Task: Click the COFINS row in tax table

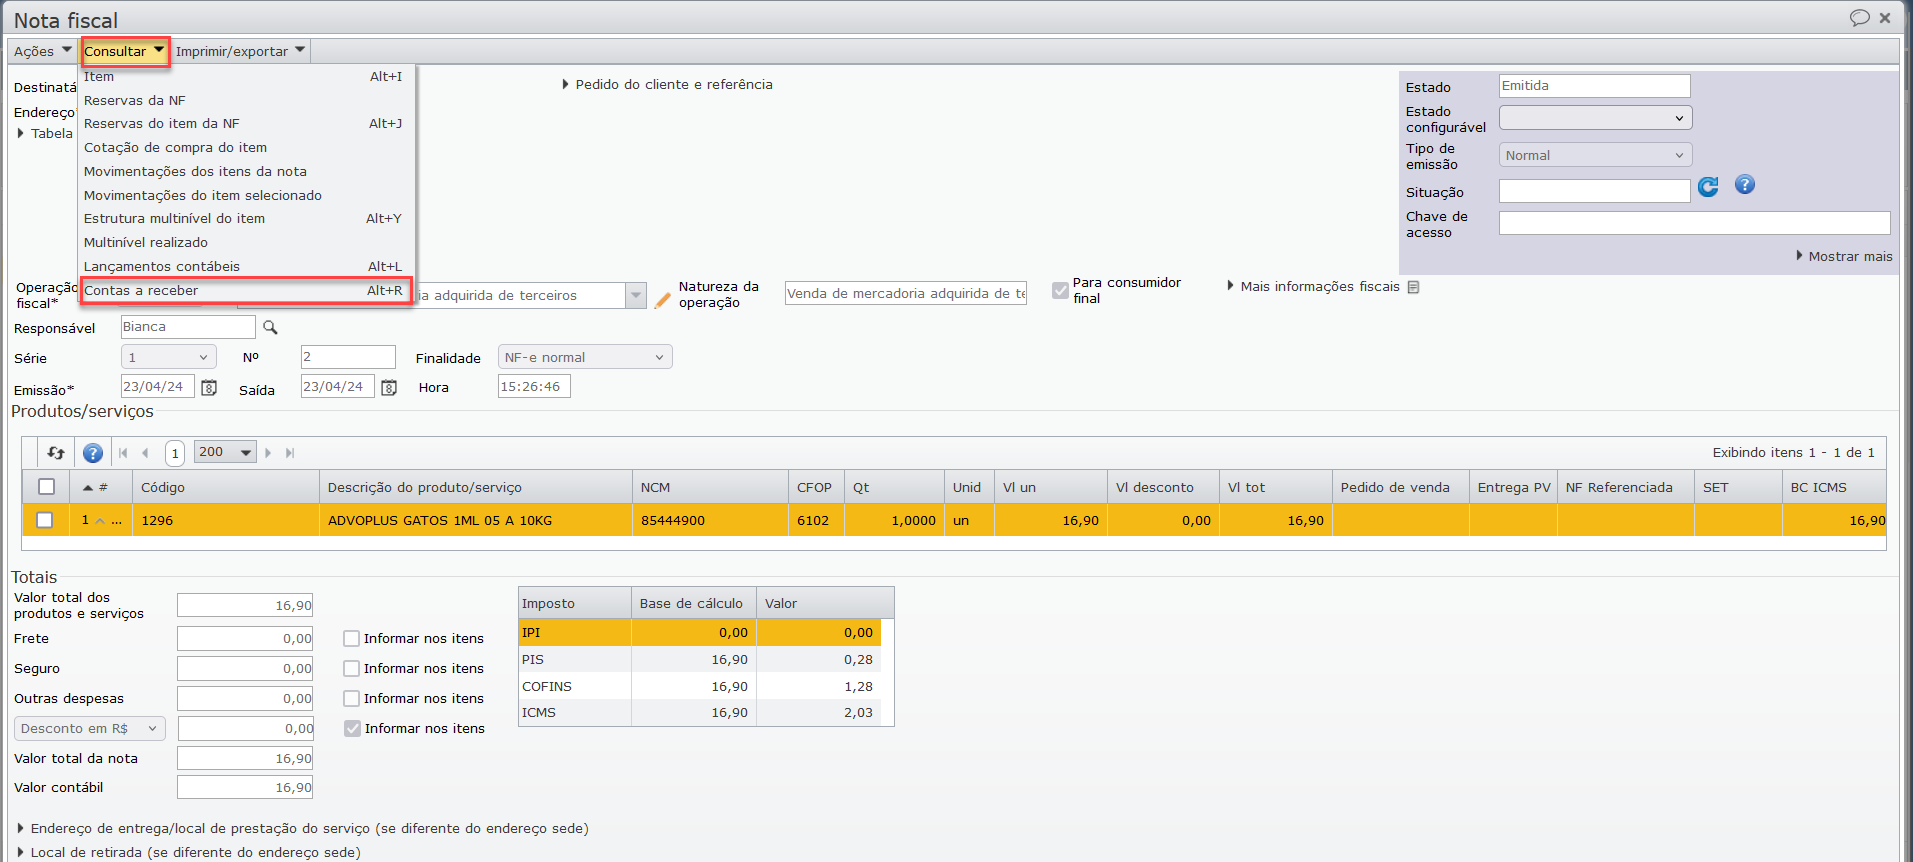Action: [700, 687]
